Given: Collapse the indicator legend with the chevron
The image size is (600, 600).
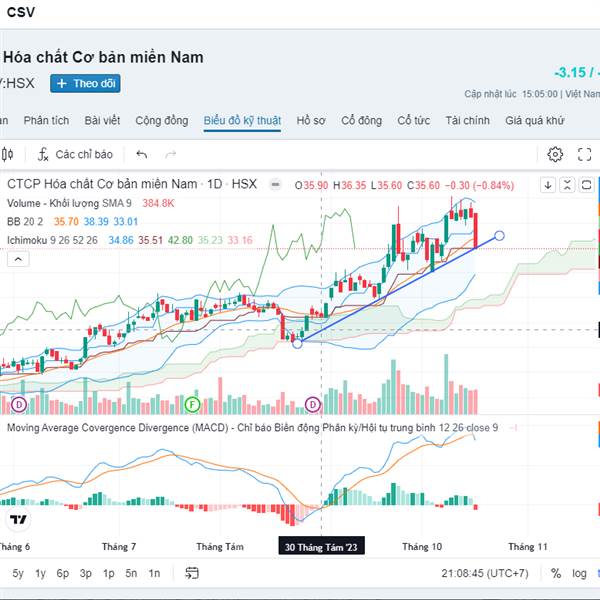Looking at the screenshot, I should pos(18,259).
